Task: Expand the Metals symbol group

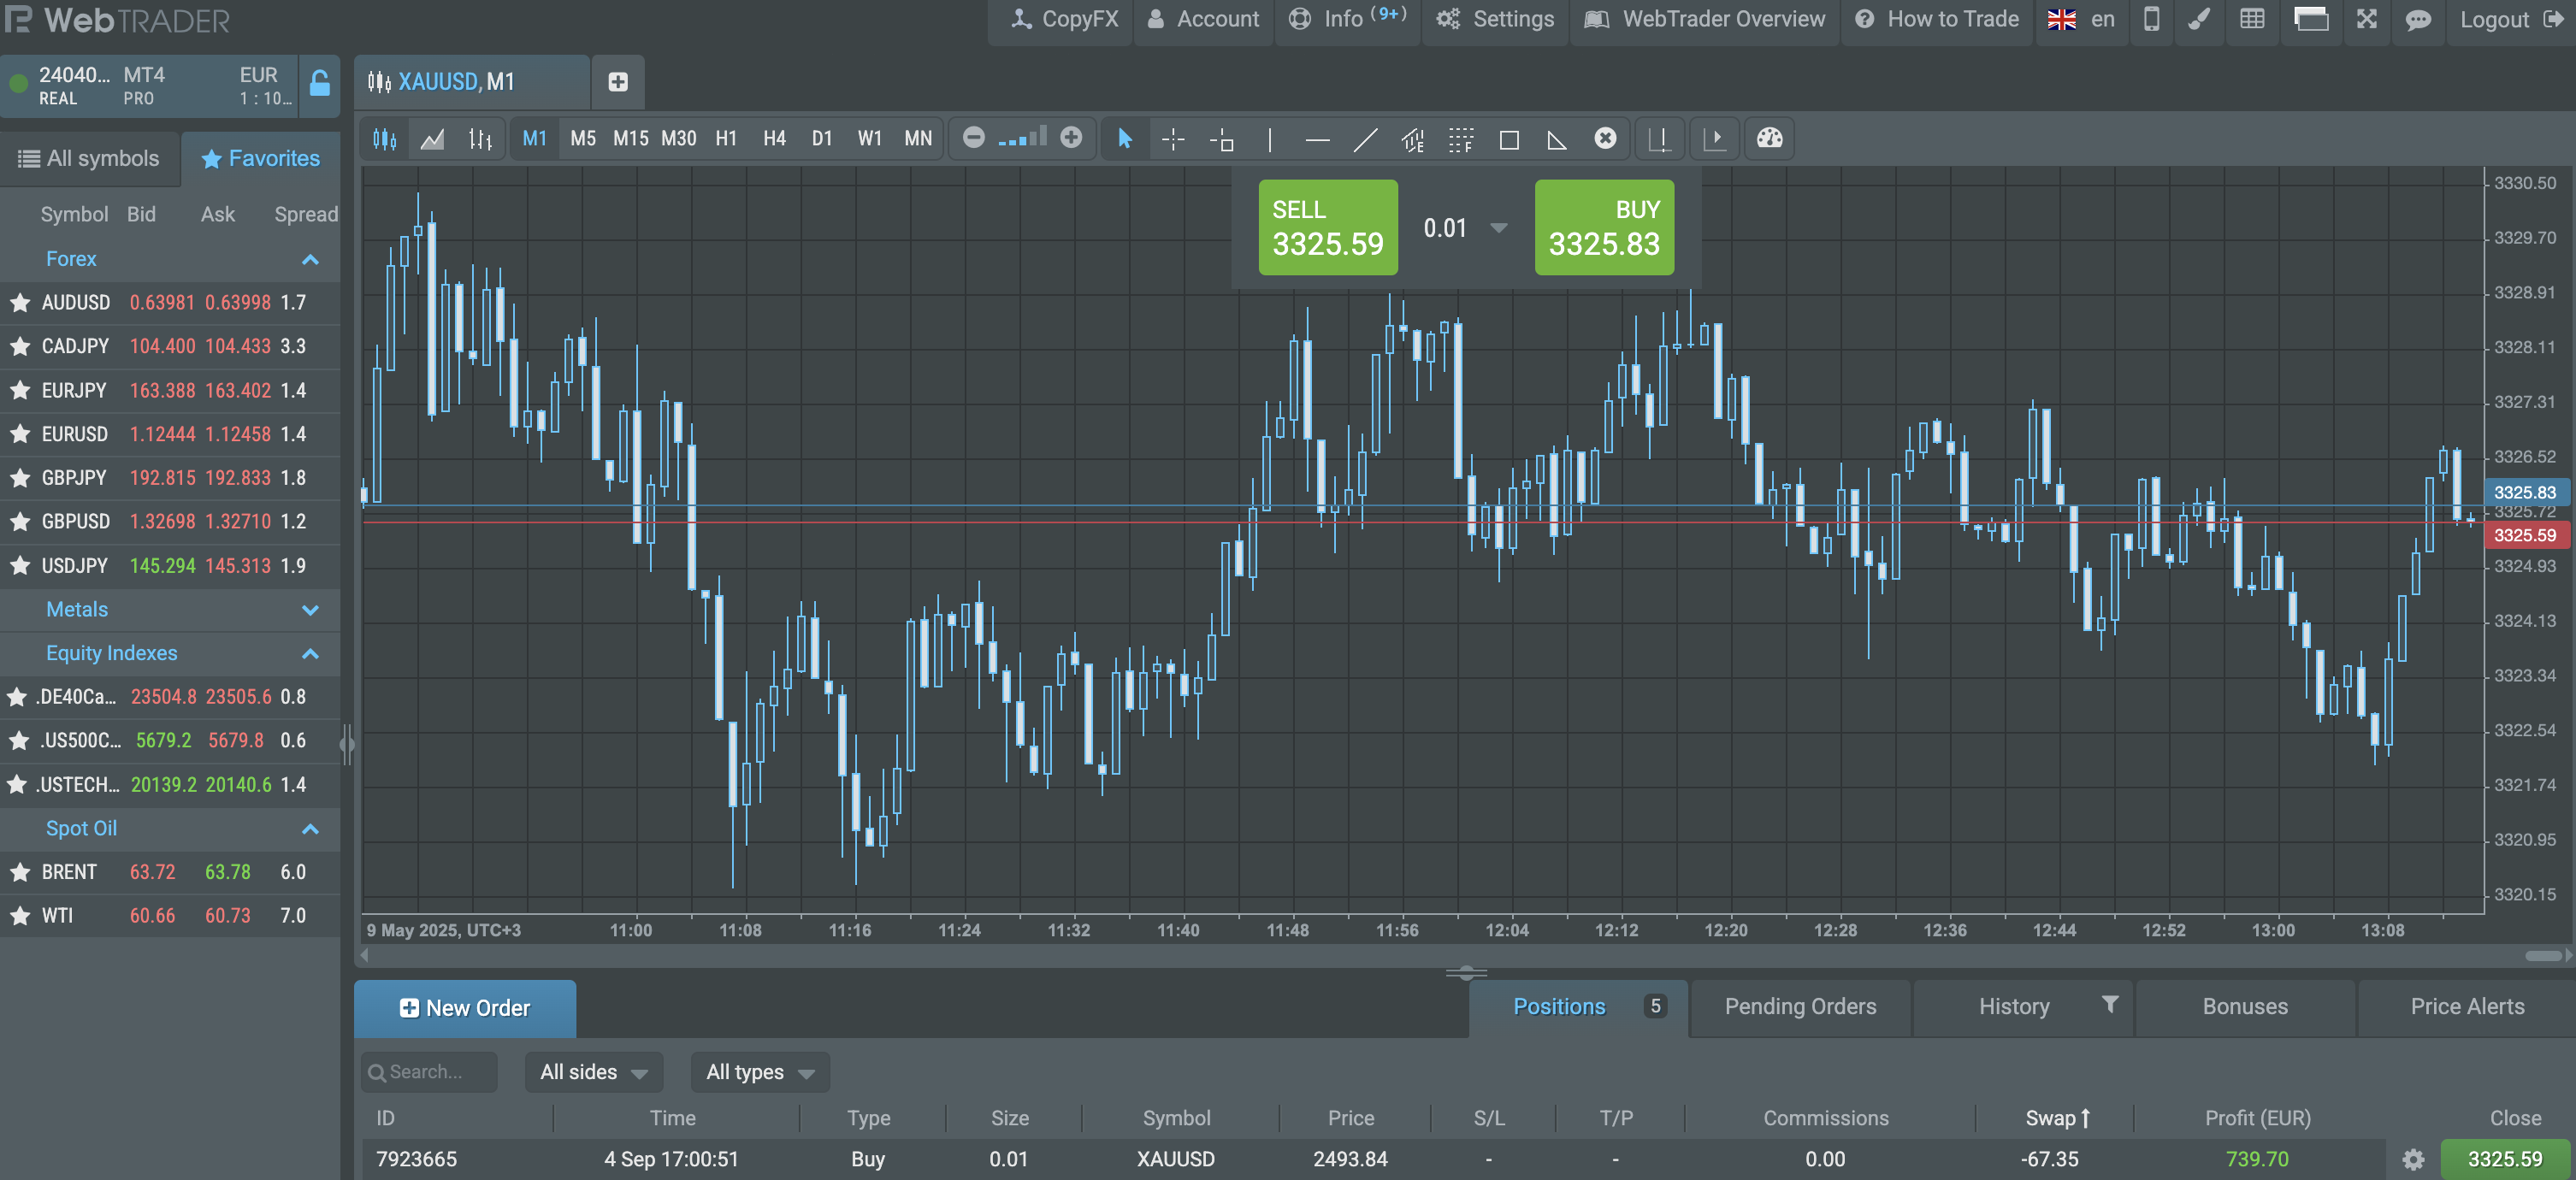Action: coord(310,610)
